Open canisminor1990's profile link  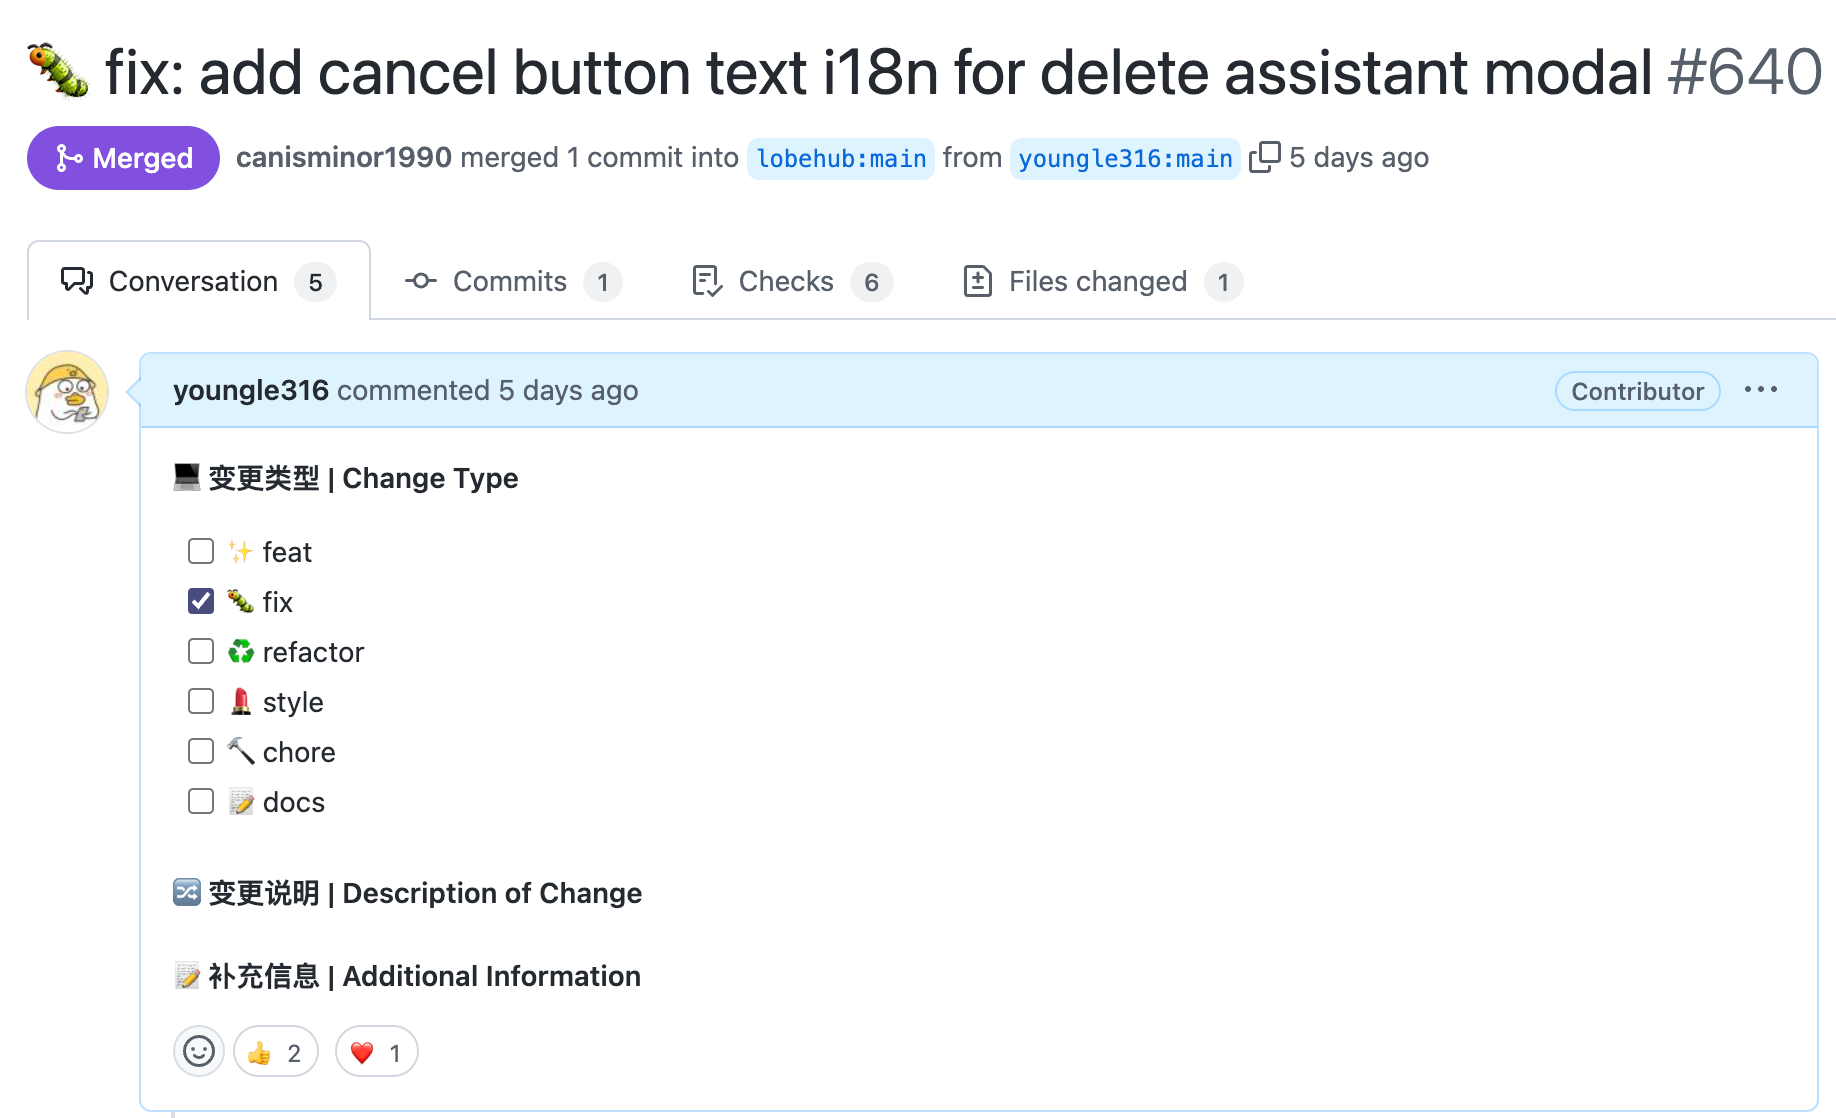(x=343, y=157)
